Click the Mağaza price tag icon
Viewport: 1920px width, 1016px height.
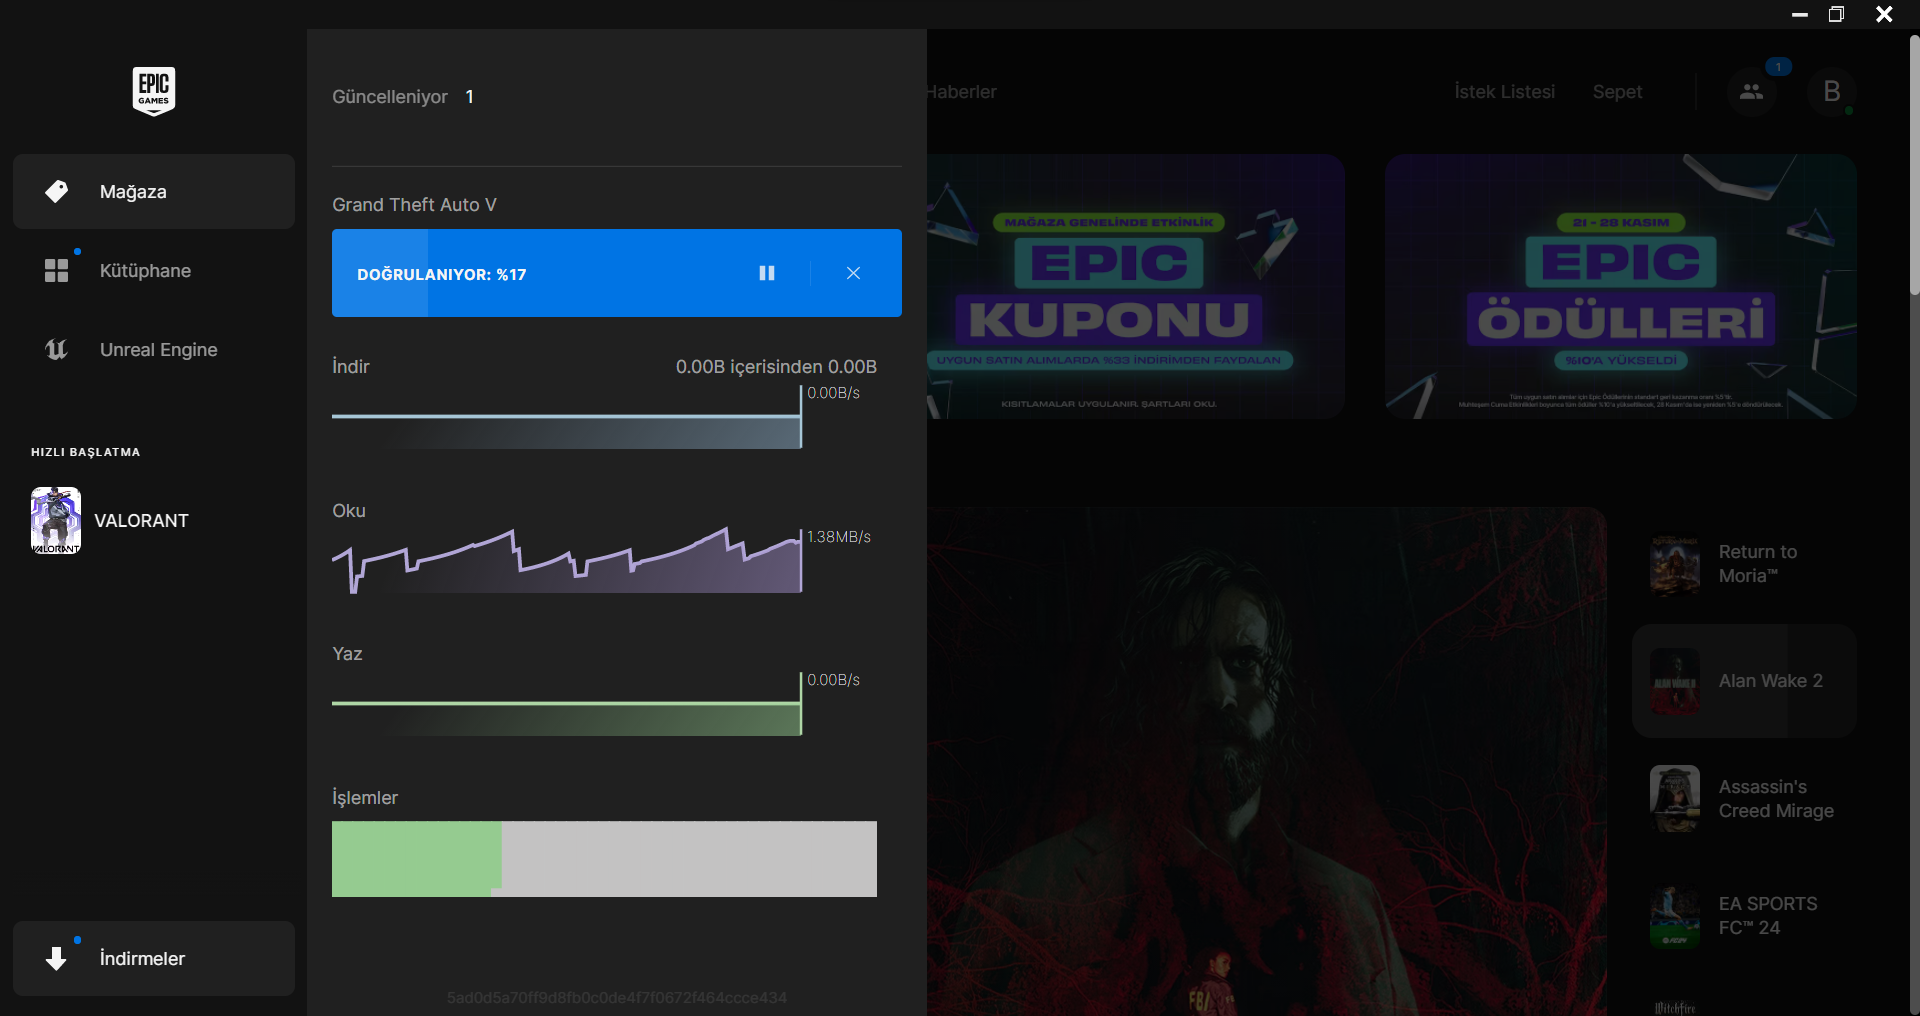57,191
